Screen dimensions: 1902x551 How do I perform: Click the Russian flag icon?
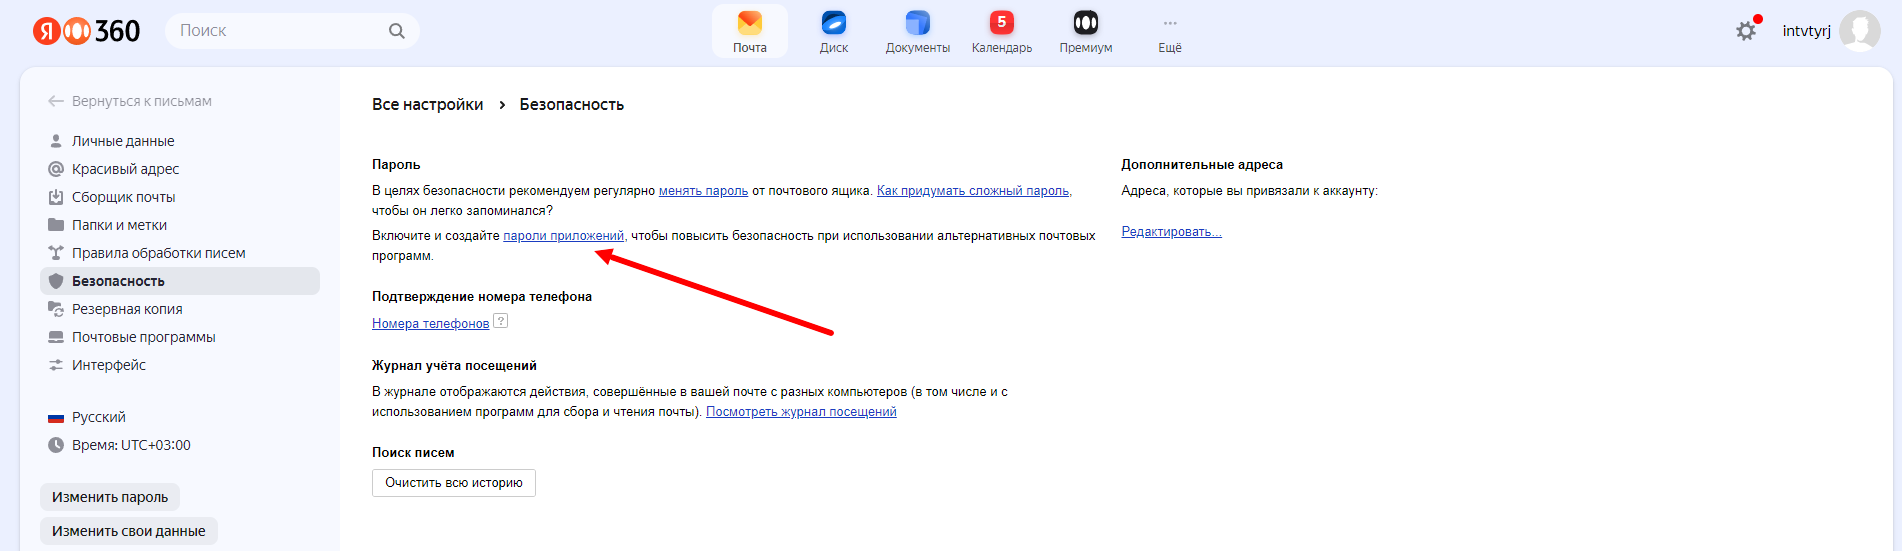pyautogui.click(x=56, y=418)
